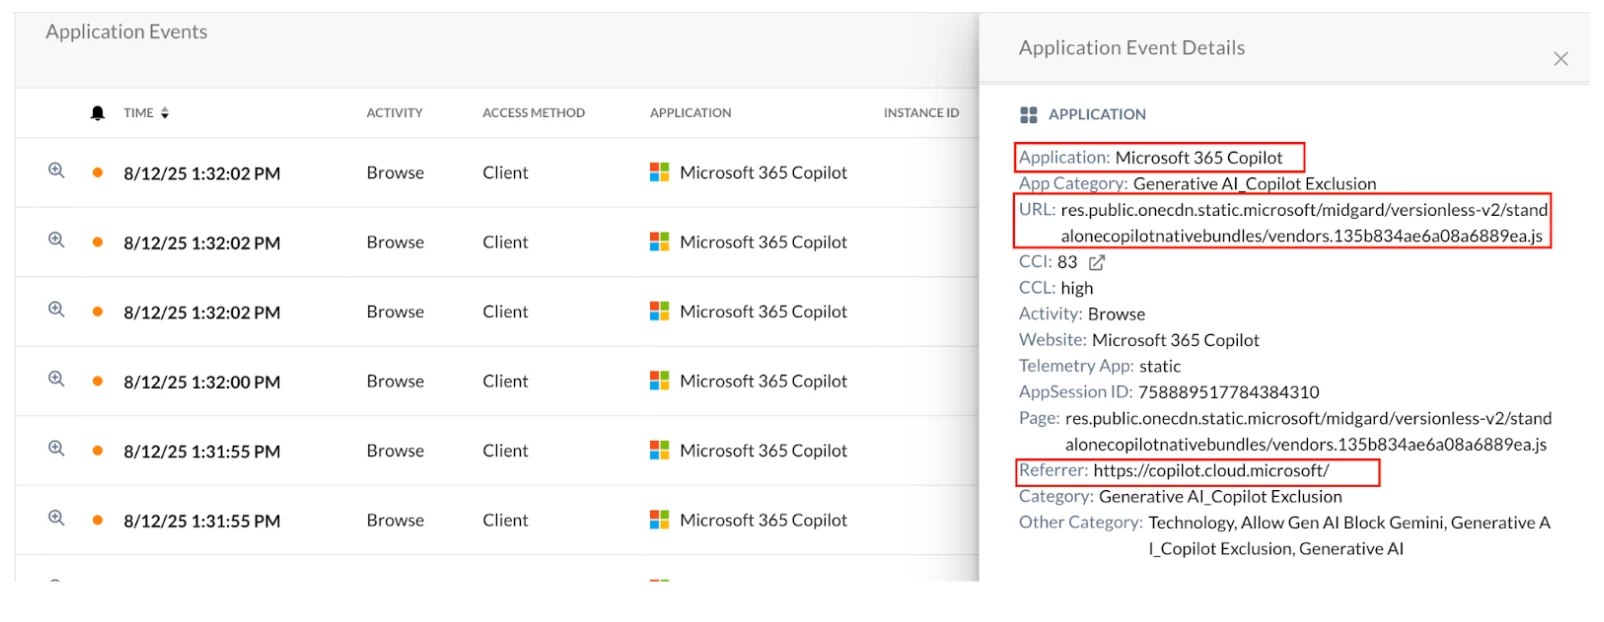
Task: Click the magnifier icon on the topmost 1:32:02 PM row
Action: 56,171
